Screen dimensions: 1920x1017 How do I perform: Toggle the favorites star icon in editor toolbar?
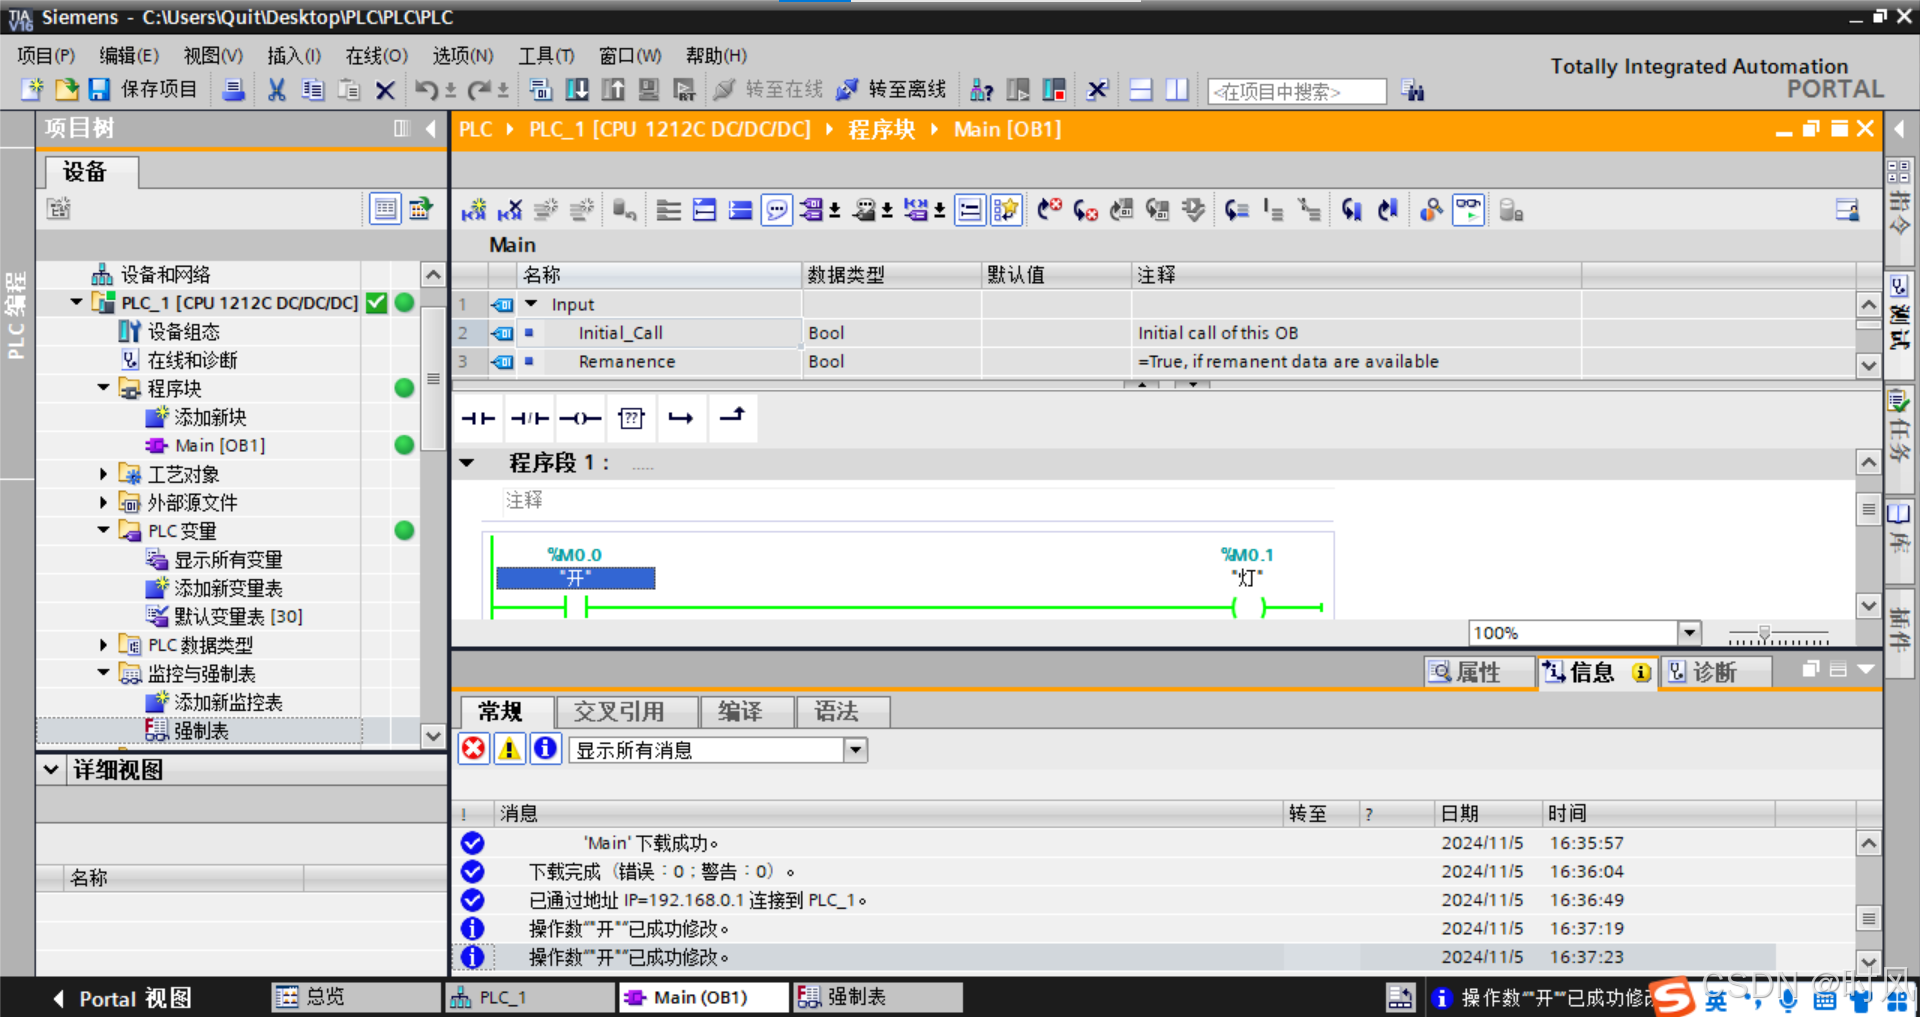[1006, 210]
